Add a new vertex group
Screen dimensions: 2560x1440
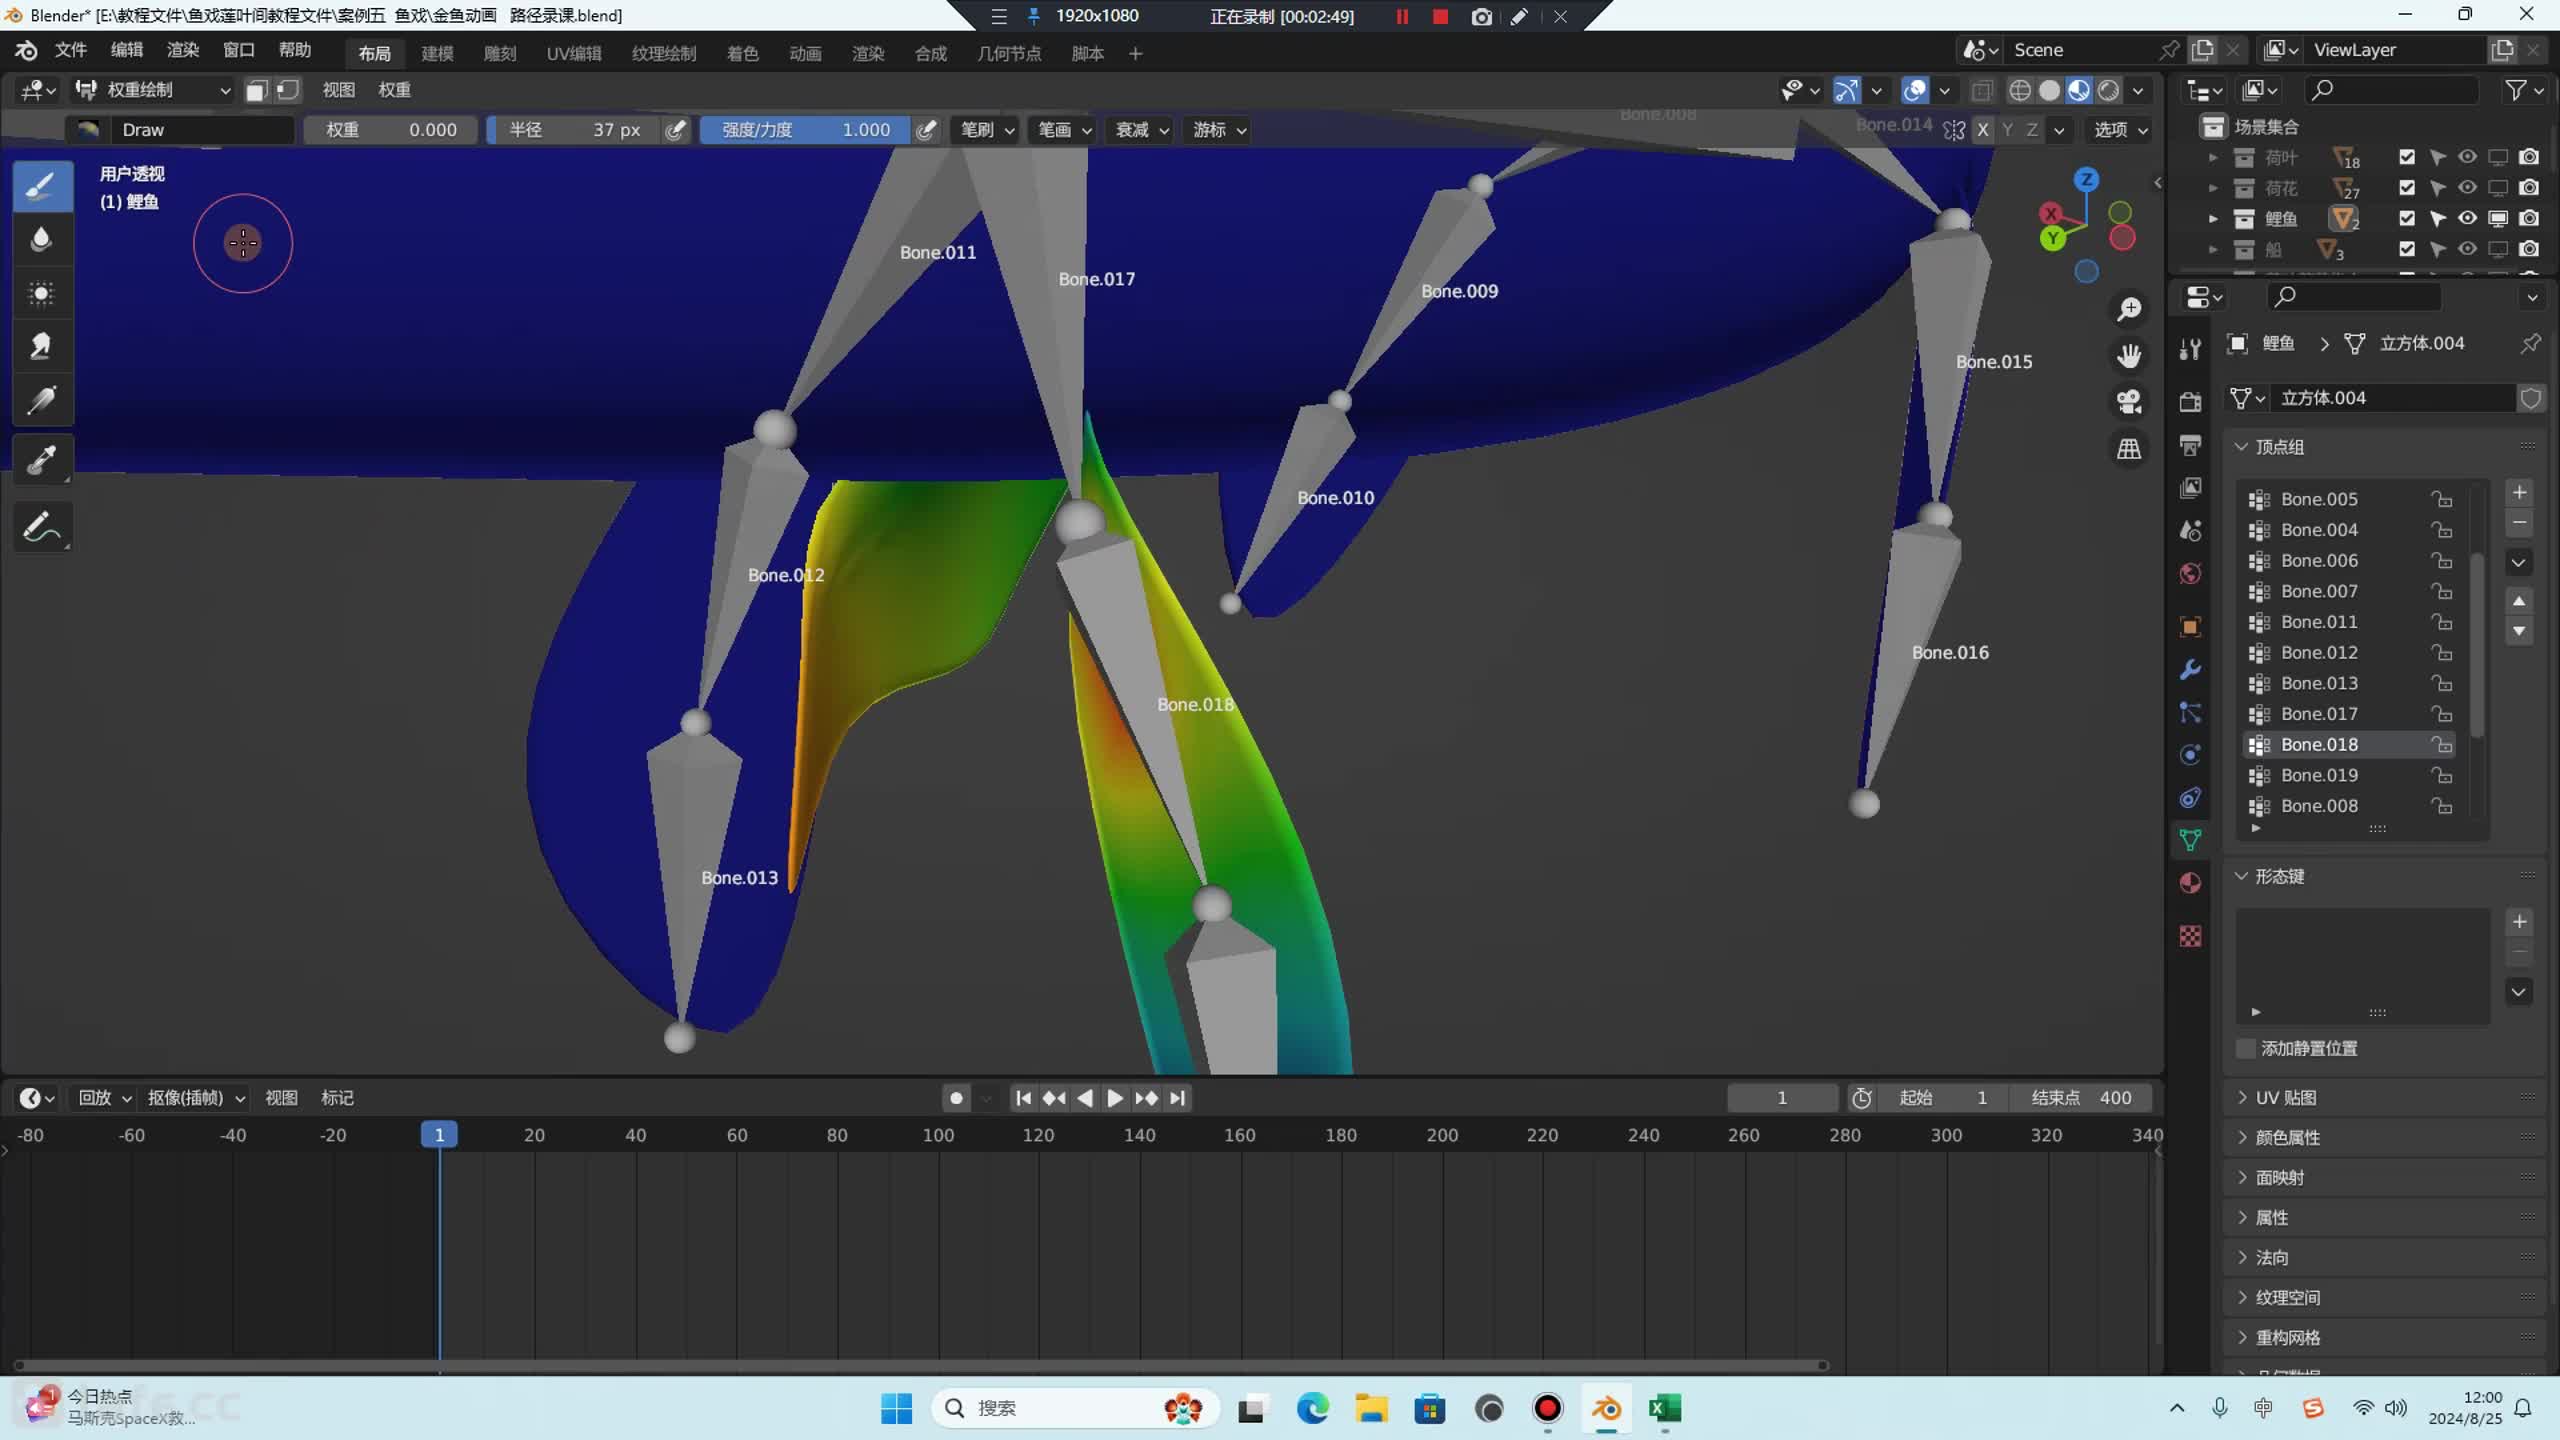click(x=2519, y=492)
